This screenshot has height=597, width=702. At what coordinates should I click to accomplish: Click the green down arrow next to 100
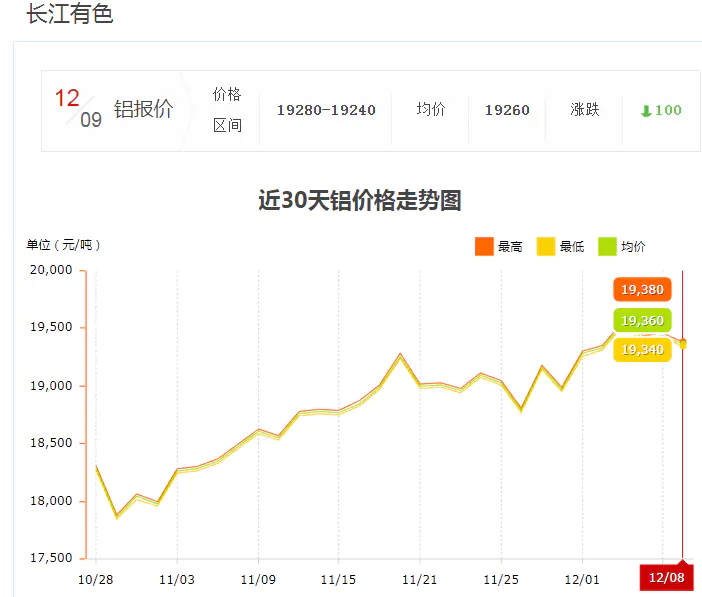pos(645,111)
